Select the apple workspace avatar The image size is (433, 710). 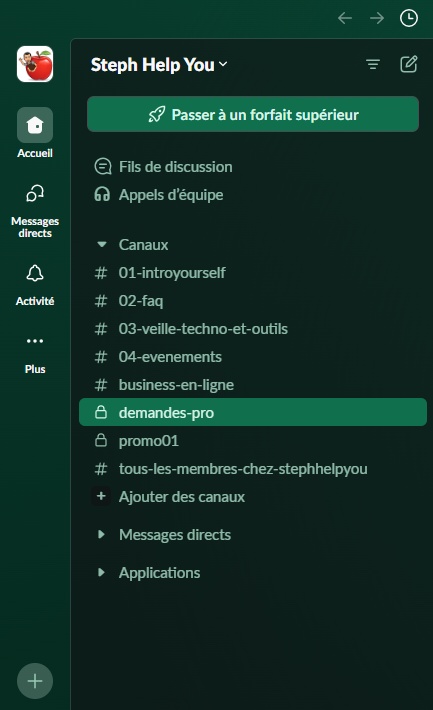point(35,64)
